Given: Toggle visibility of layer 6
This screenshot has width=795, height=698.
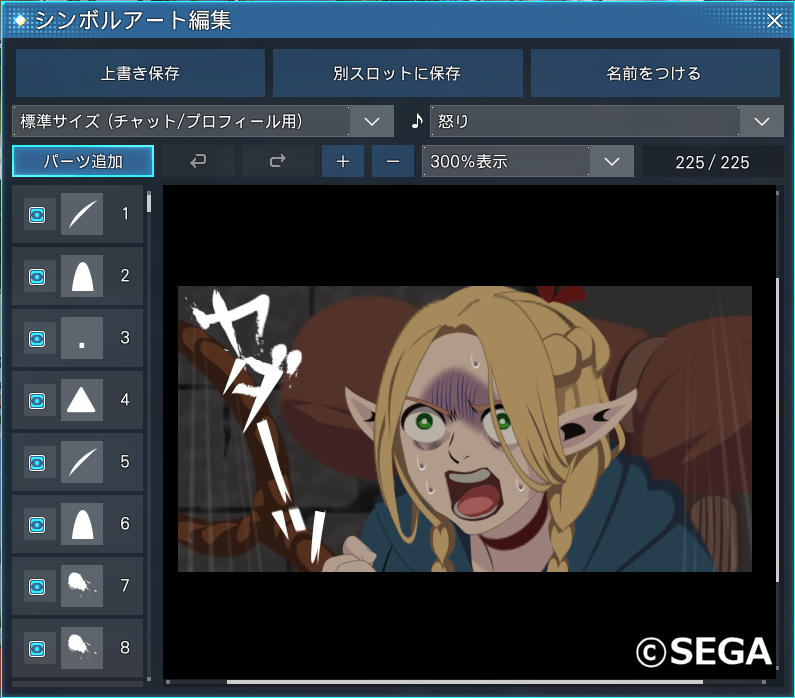Looking at the screenshot, I should tap(37, 525).
